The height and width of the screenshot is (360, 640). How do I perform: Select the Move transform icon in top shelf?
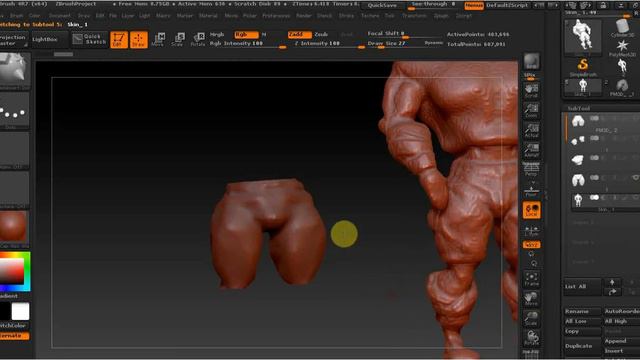[x=158, y=40]
